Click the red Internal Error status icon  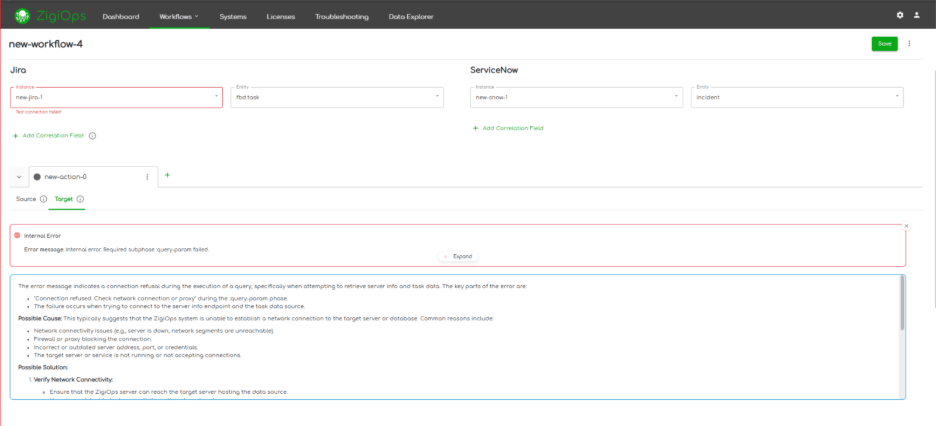tap(17, 235)
